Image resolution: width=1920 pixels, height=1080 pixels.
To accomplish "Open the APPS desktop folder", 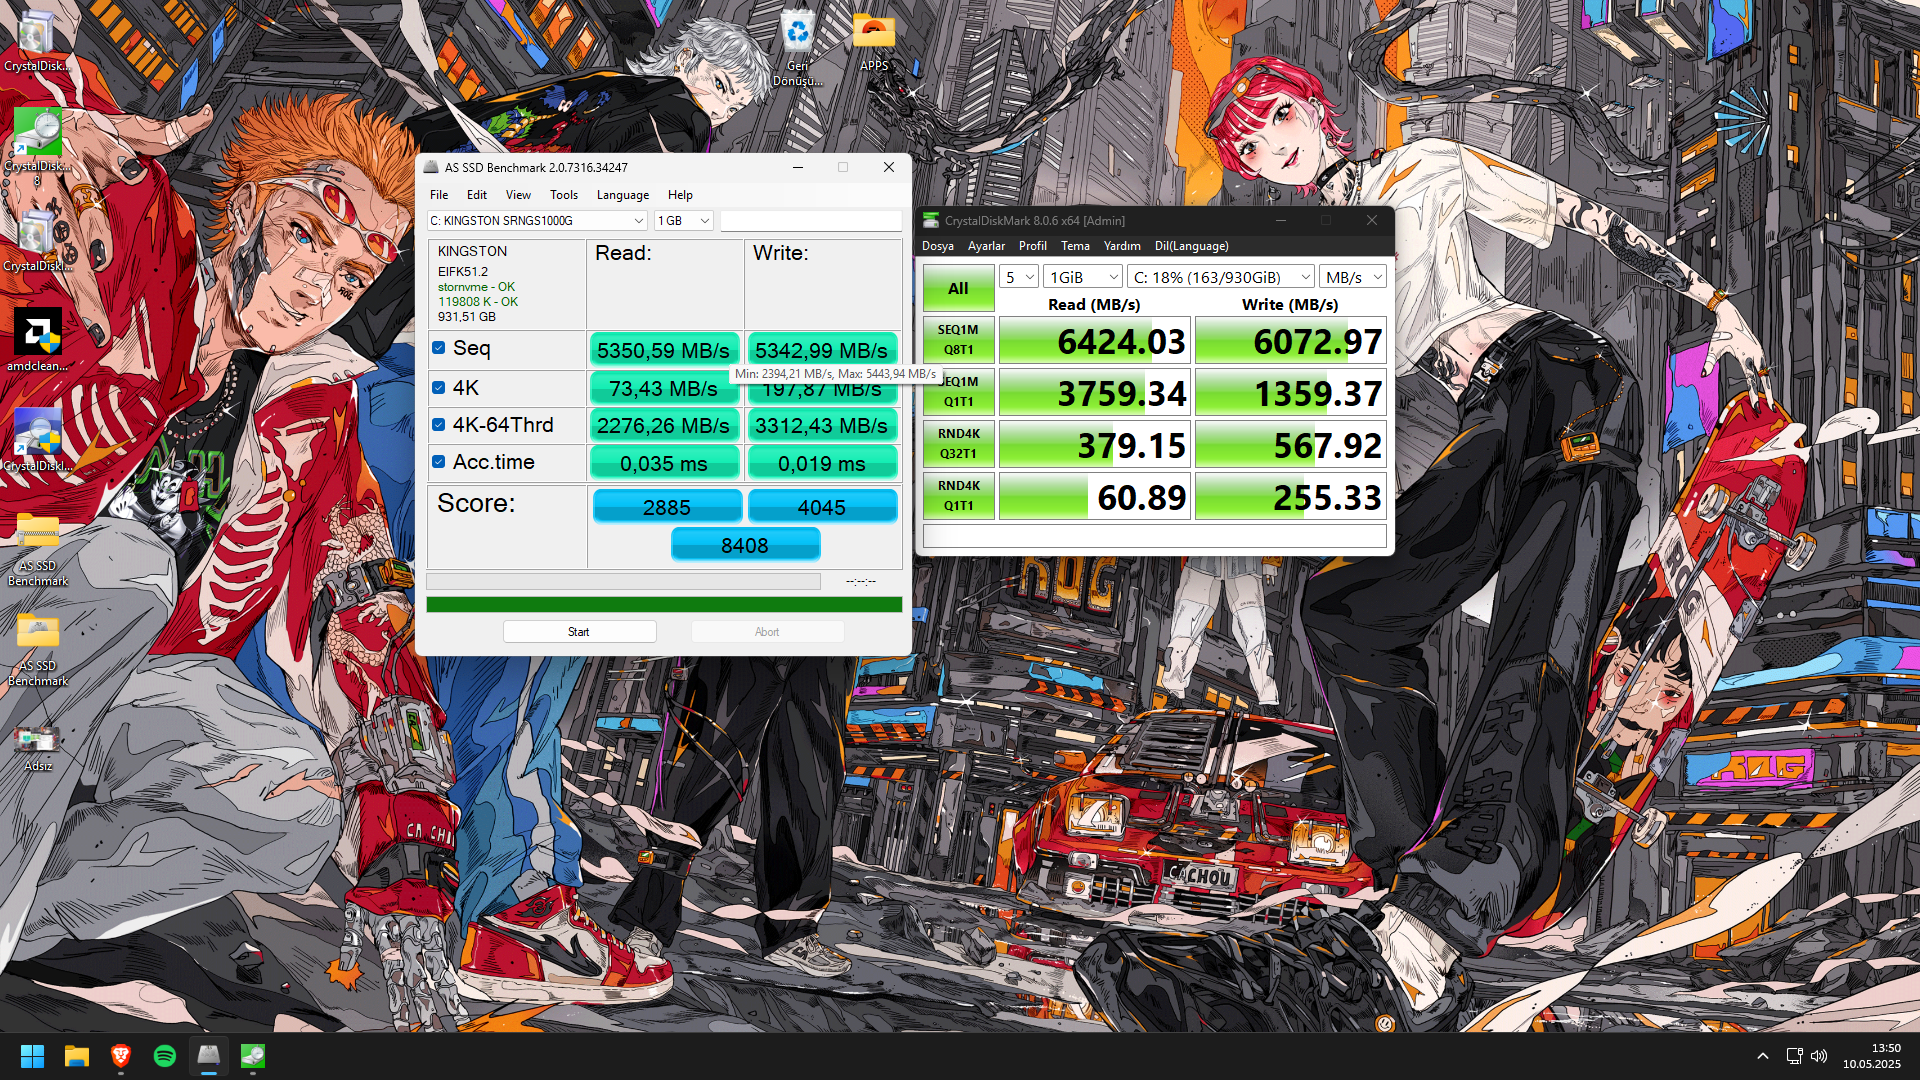I will click(x=874, y=42).
